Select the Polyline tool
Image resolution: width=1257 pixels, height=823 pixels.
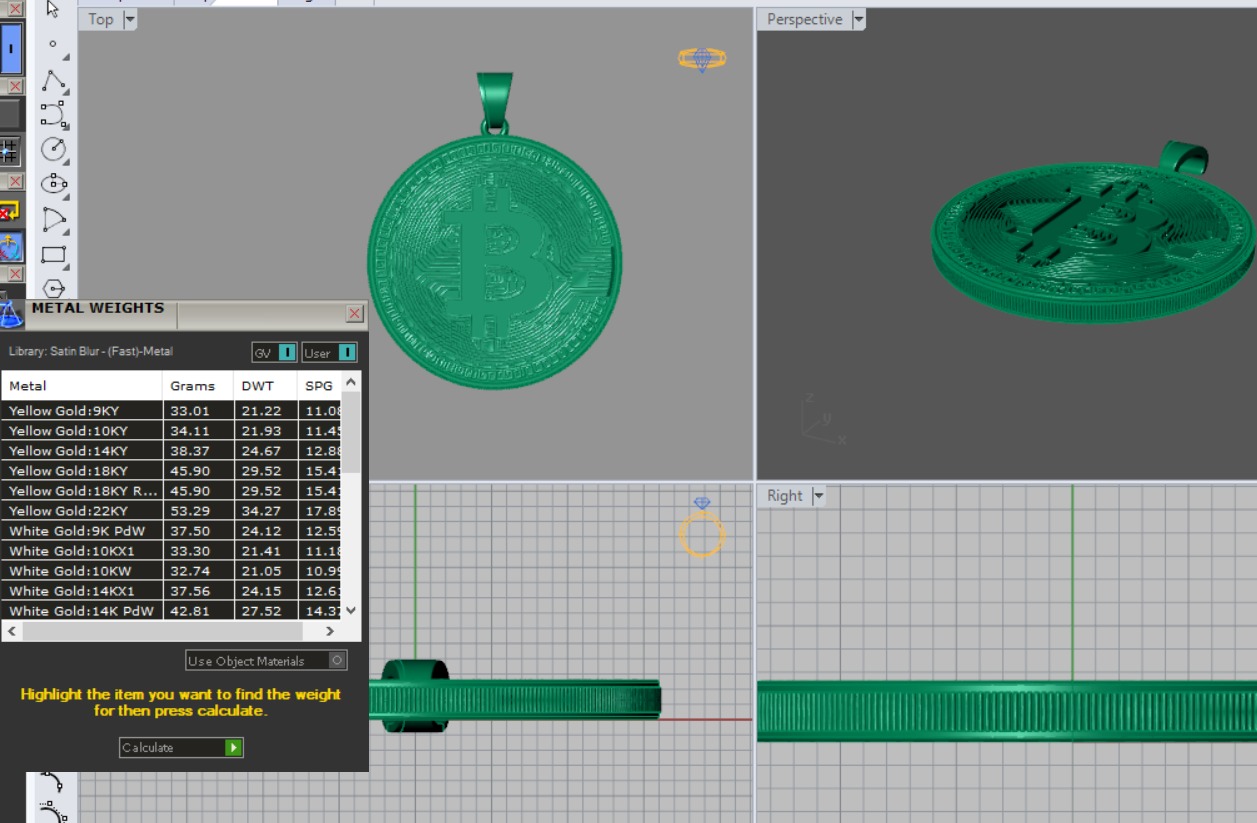(53, 81)
